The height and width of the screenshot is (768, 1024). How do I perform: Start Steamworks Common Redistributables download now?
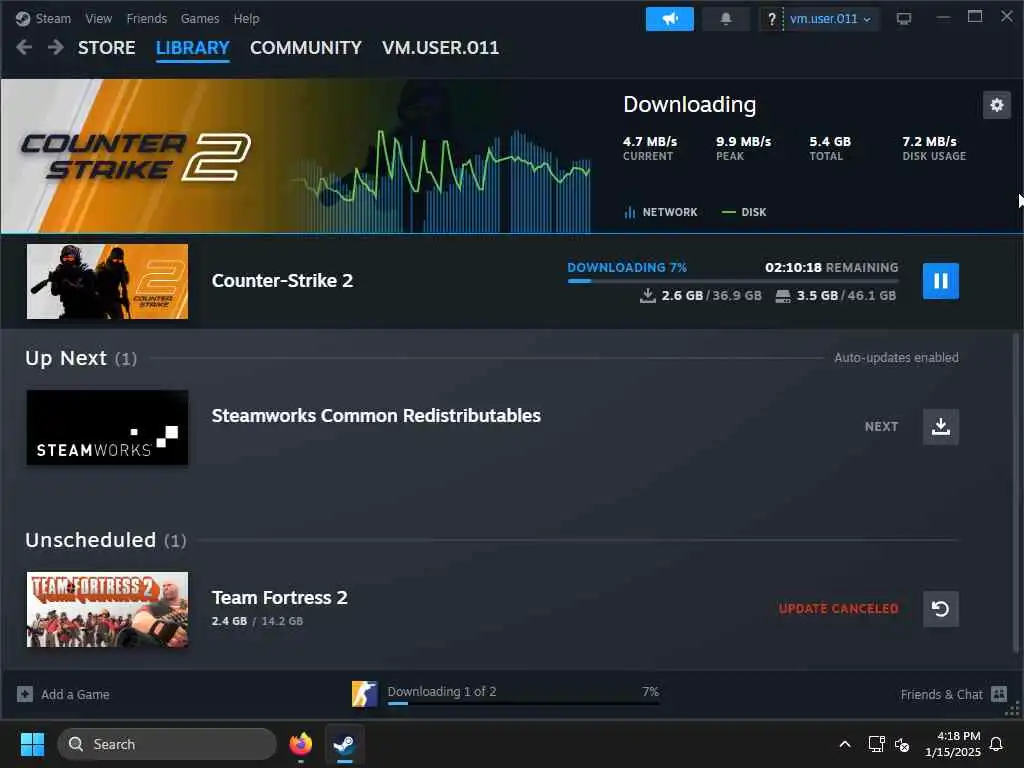(x=940, y=426)
